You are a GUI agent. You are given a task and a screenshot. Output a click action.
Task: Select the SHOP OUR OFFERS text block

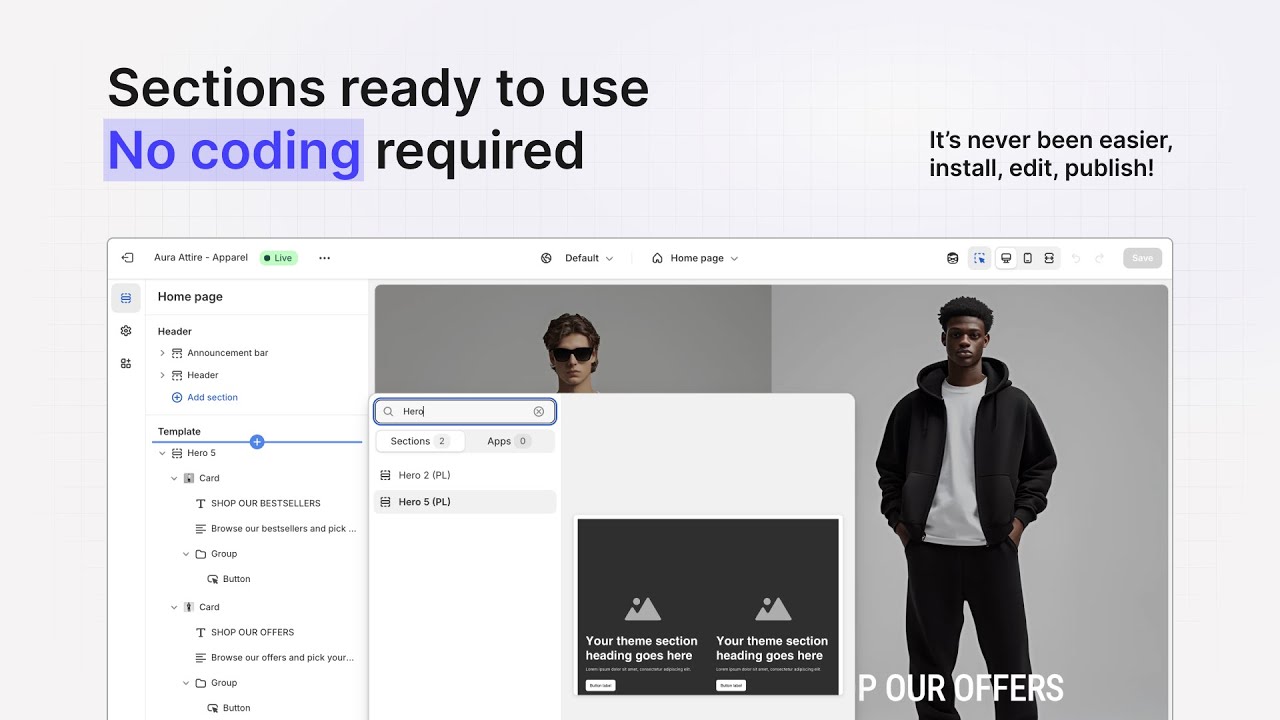click(x=245, y=632)
